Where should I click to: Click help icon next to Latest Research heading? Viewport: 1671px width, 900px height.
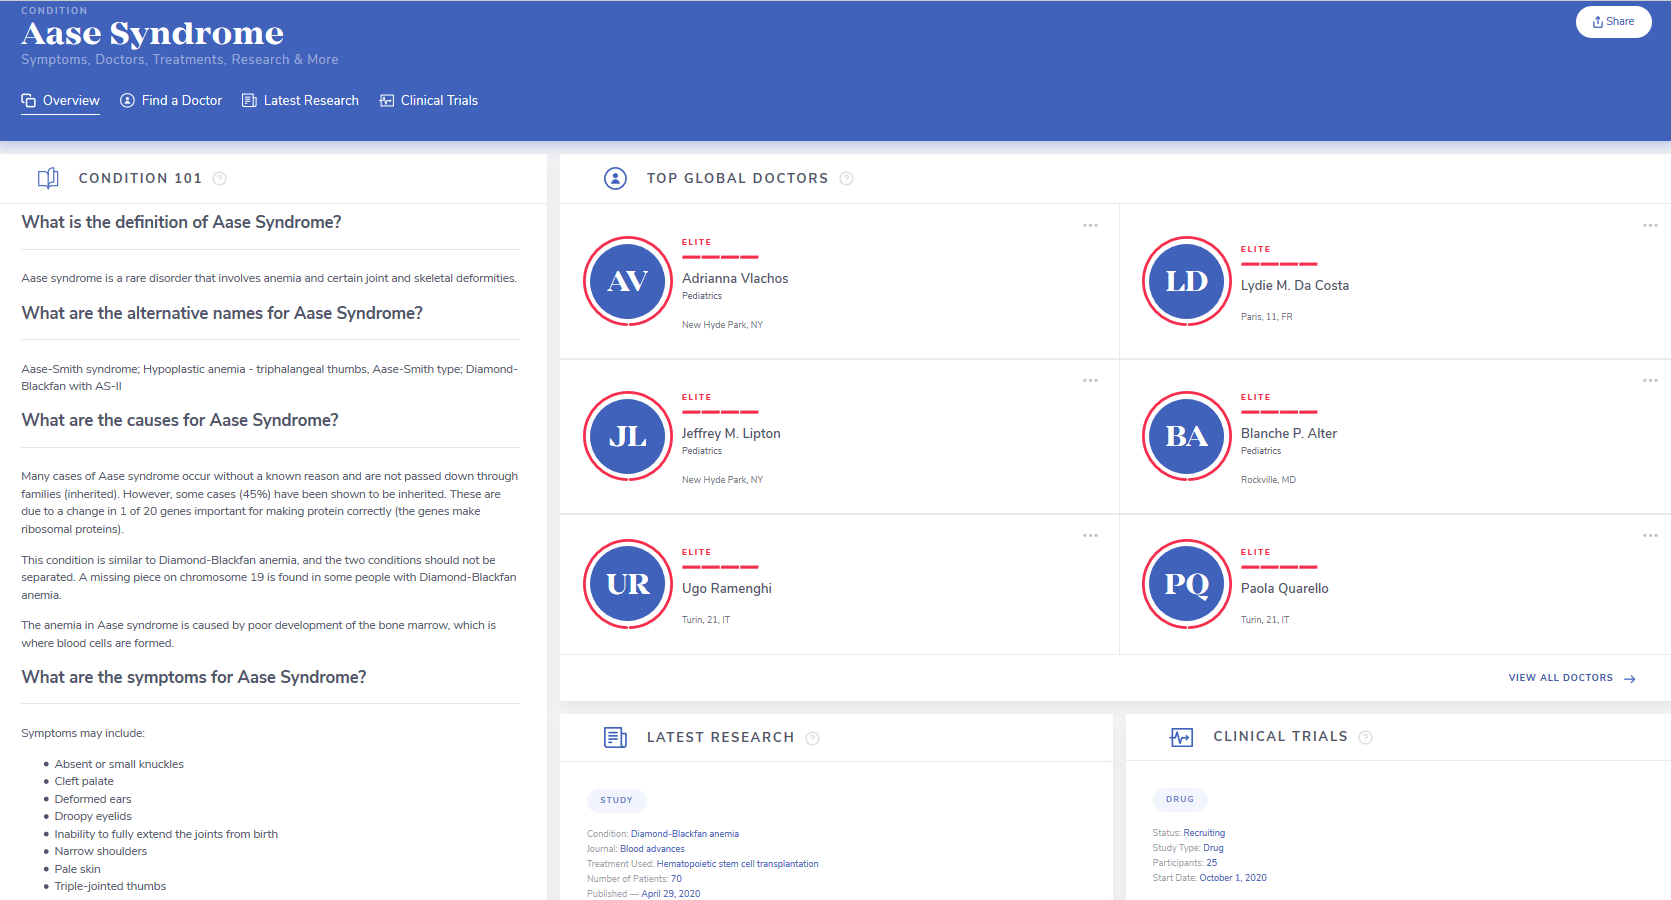point(812,739)
